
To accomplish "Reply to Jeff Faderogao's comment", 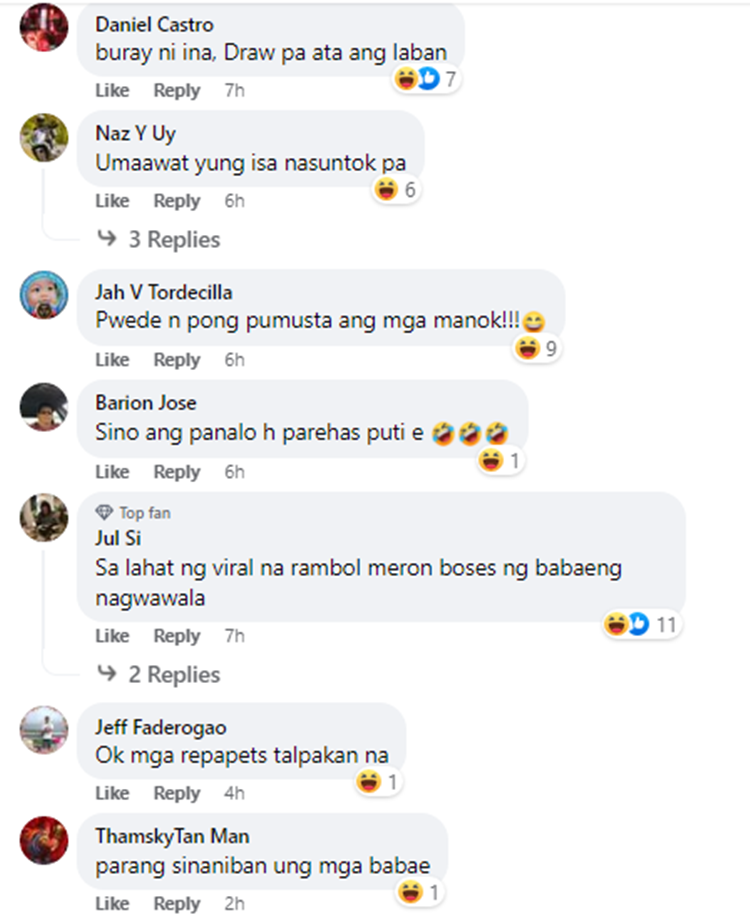I will coord(177,794).
